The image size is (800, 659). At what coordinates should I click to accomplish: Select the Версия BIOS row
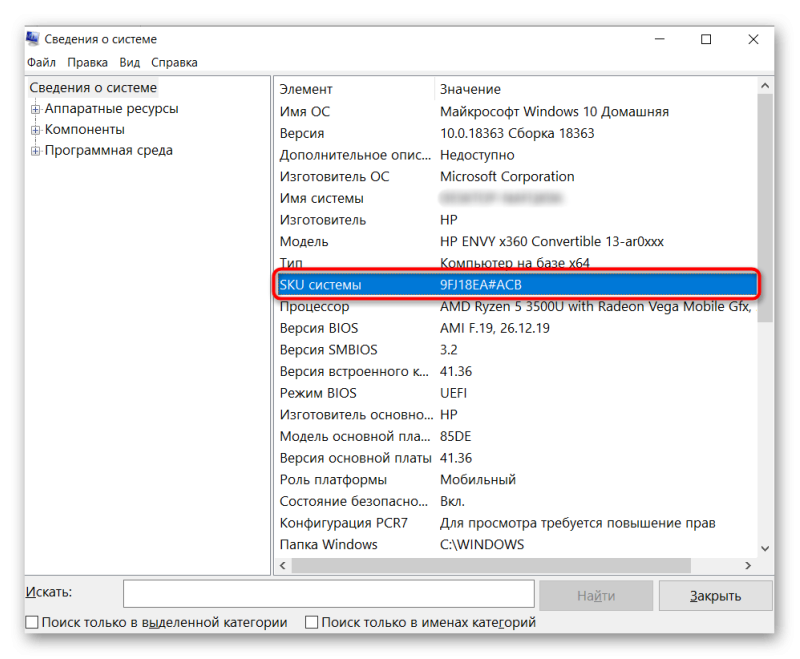tap(516, 328)
